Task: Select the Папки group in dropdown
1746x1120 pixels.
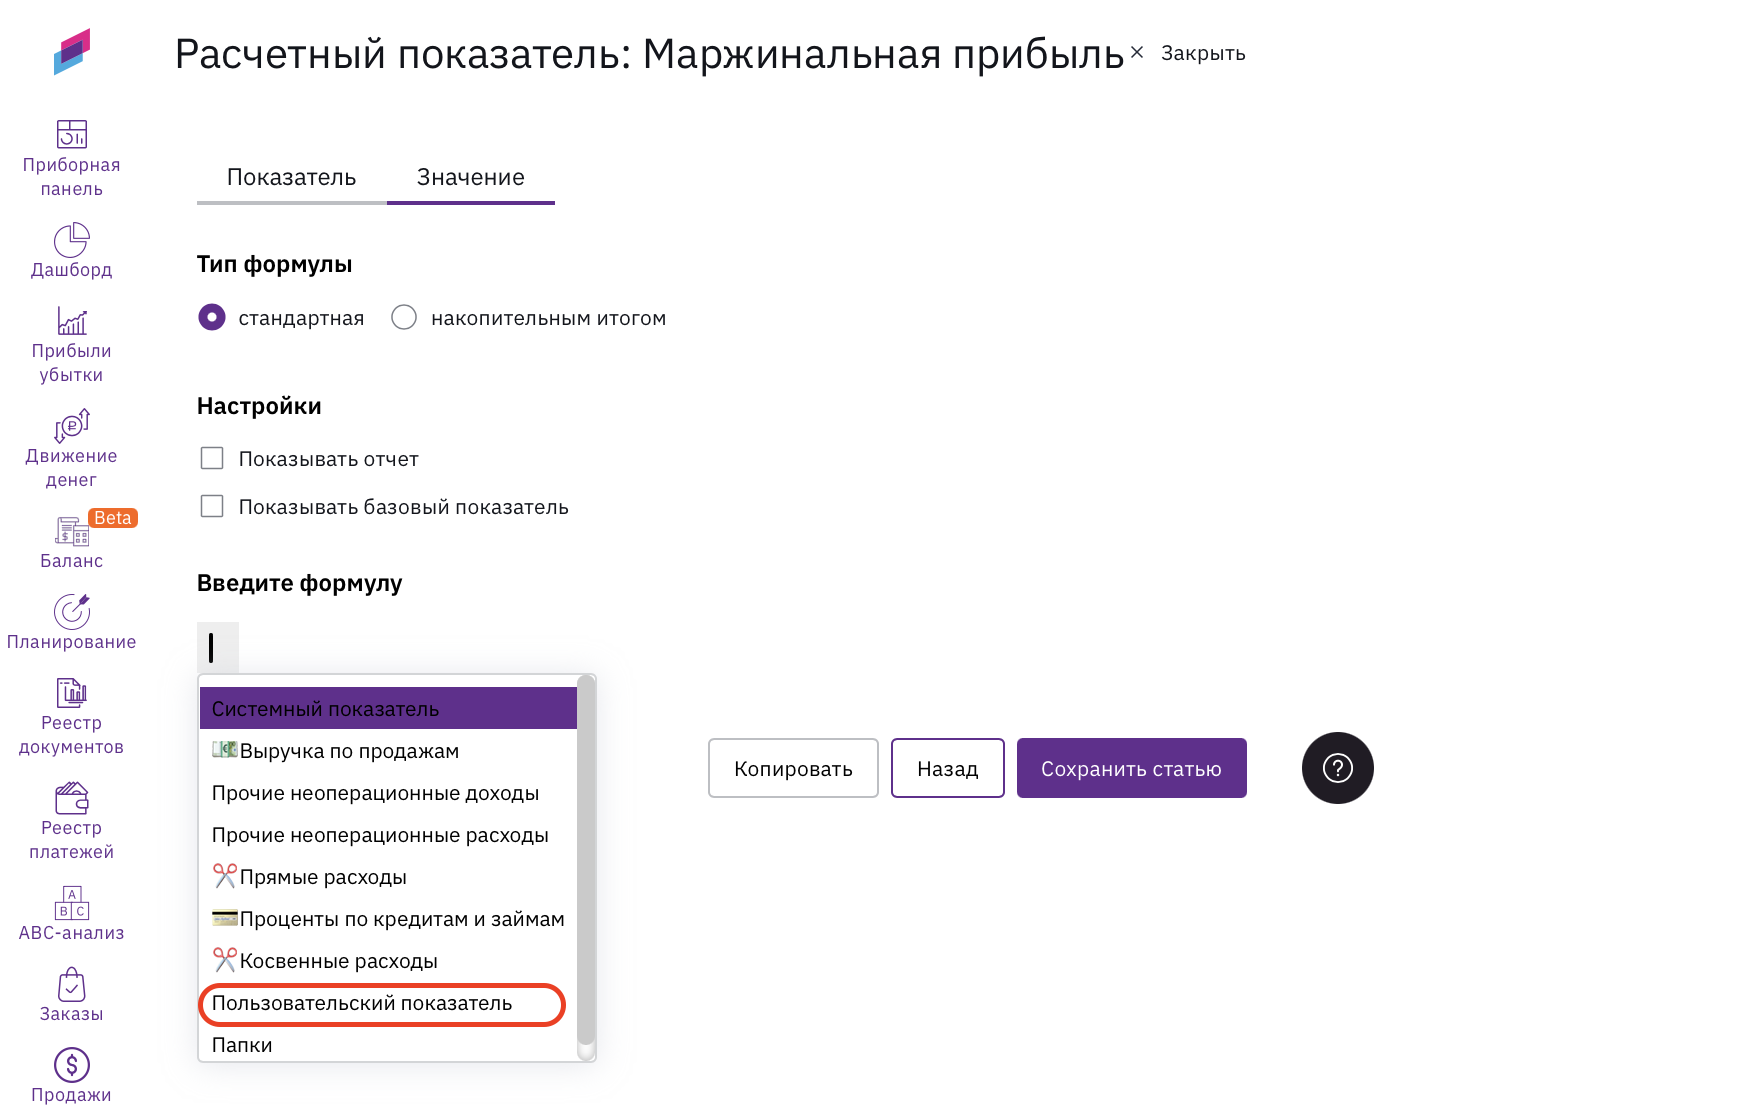Action: 388,1045
